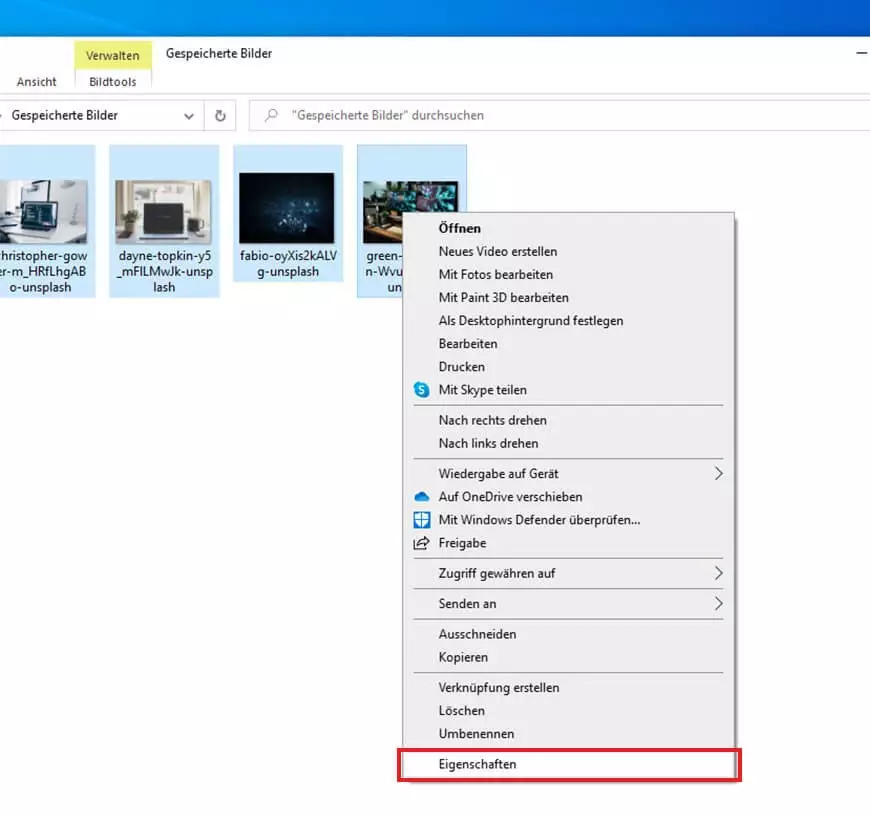The image size is (870, 815).
Task: Click the Windows Defender shield icon
Action: 421,520
